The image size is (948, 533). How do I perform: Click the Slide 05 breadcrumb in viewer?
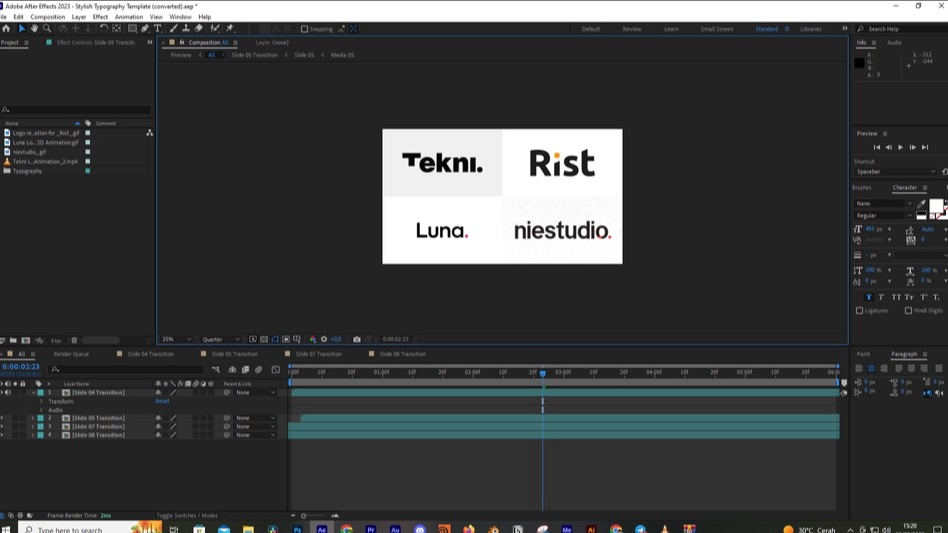pyautogui.click(x=304, y=55)
